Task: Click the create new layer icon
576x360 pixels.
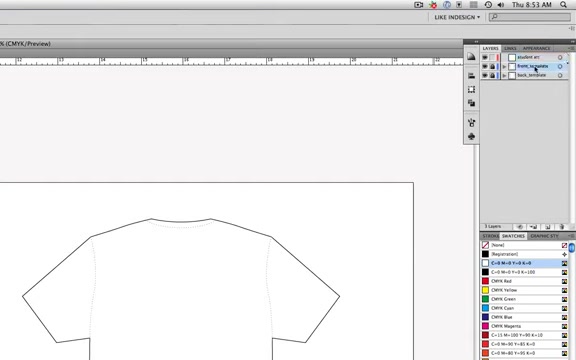Action: click(547, 227)
